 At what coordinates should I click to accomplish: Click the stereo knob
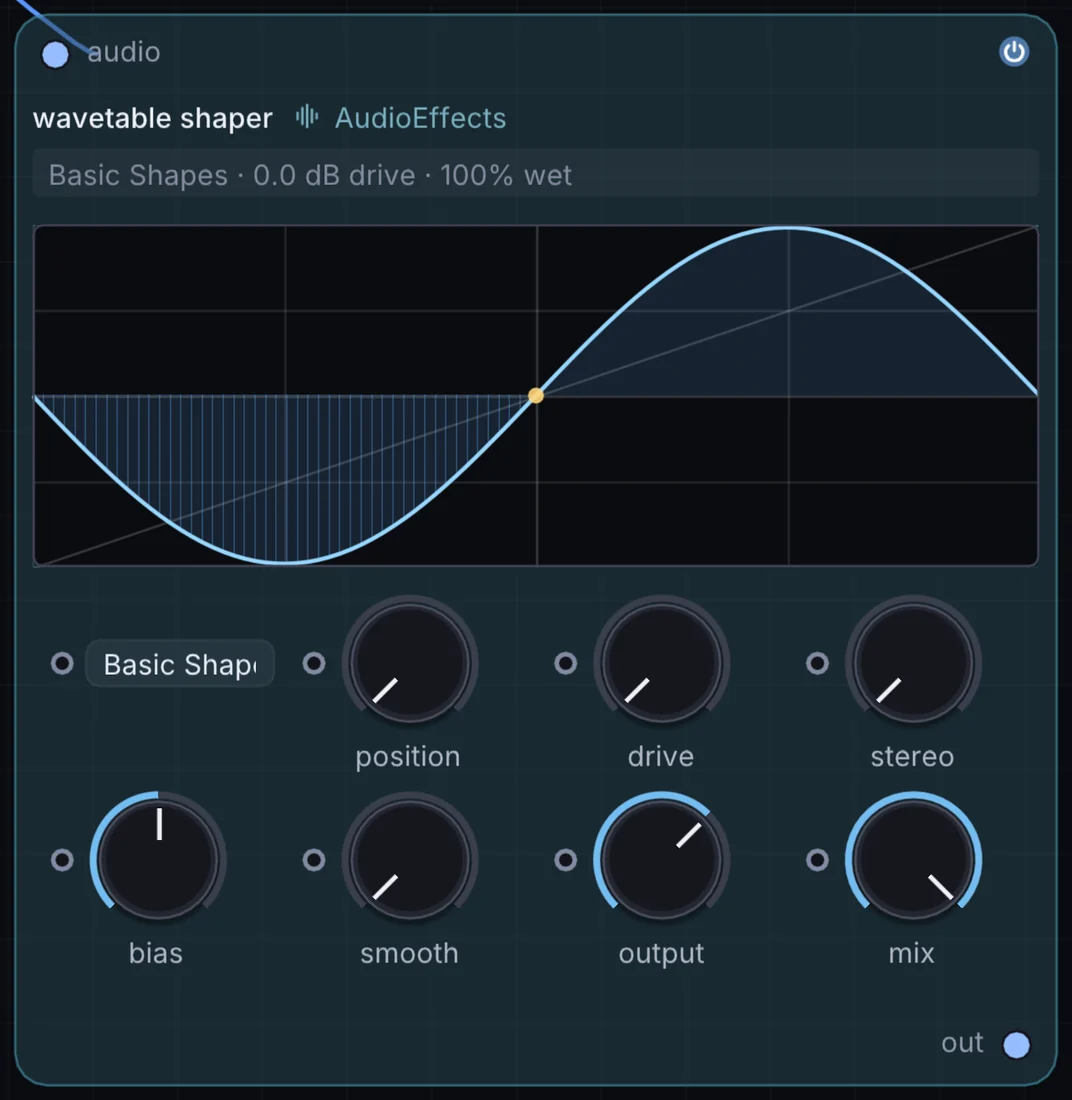[x=913, y=664]
